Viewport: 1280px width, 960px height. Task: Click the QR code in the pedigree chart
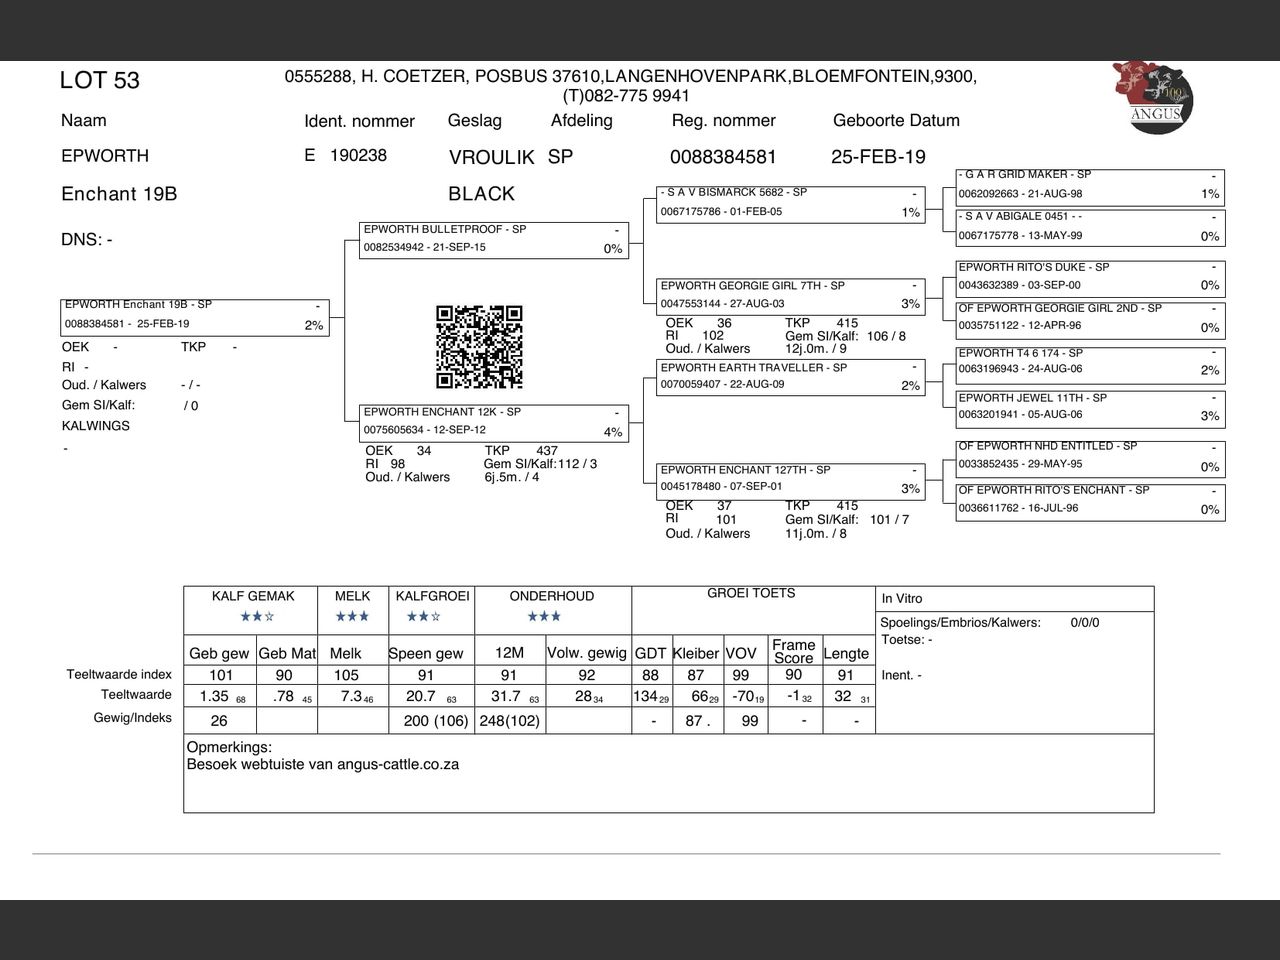pos(479,347)
